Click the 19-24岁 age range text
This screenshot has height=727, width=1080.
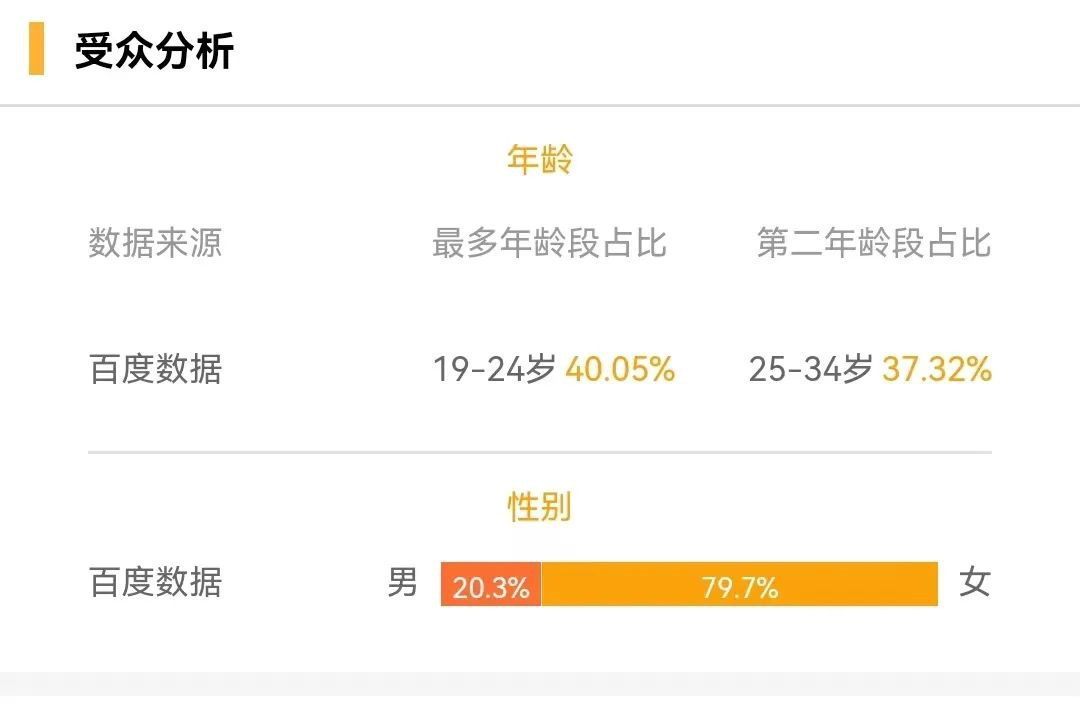point(494,369)
